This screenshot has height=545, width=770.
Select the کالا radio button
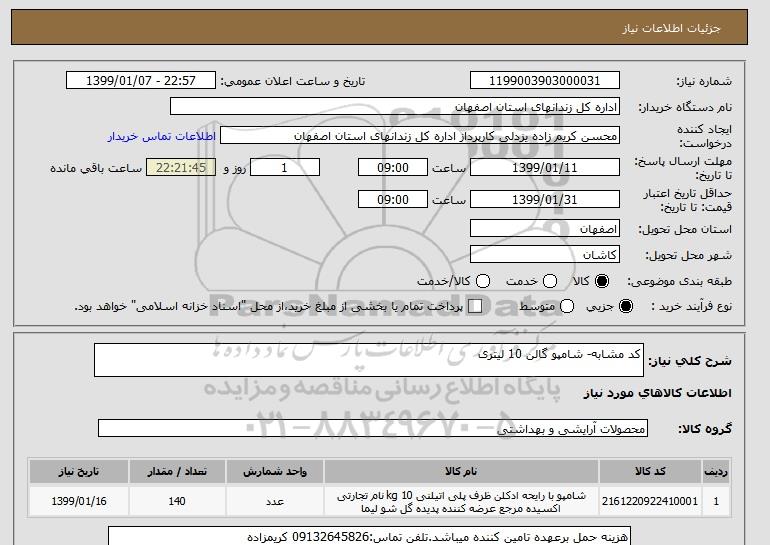[602, 281]
